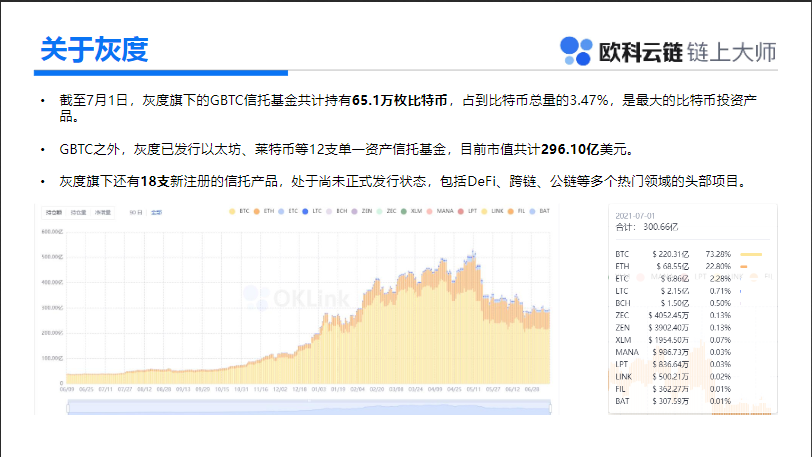This screenshot has width=812, height=457.
Task: Click the middle of the chart range slider bar
Action: [309, 409]
